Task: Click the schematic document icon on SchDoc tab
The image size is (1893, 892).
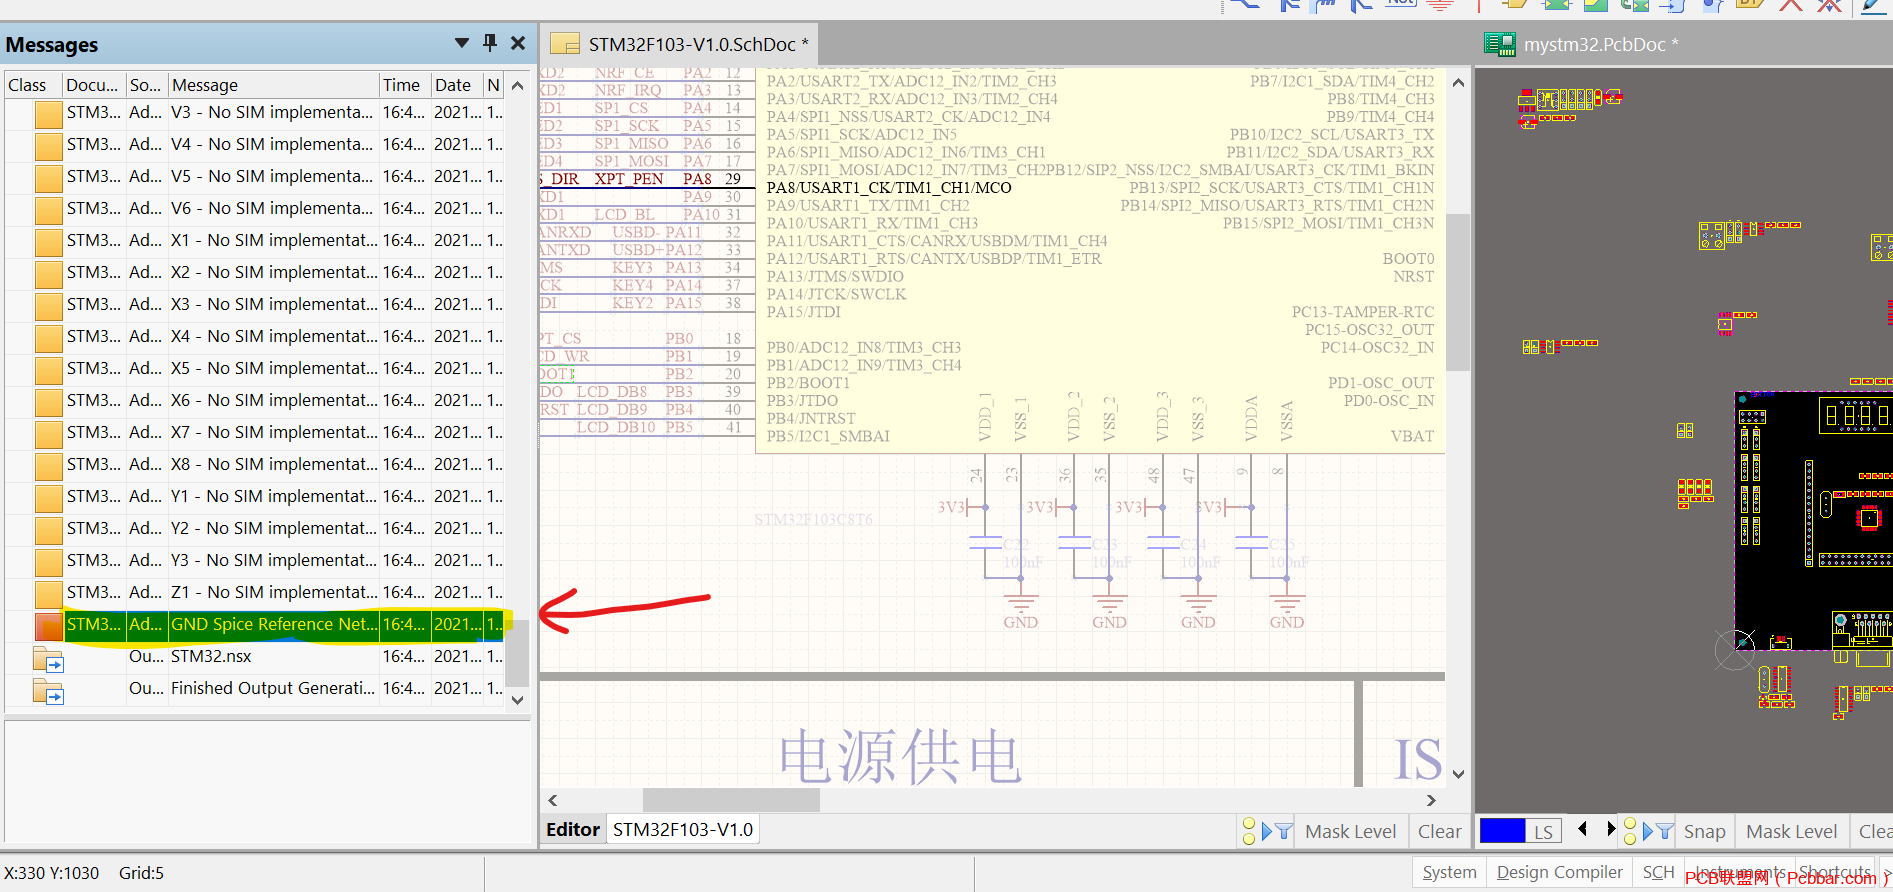Action: point(566,44)
